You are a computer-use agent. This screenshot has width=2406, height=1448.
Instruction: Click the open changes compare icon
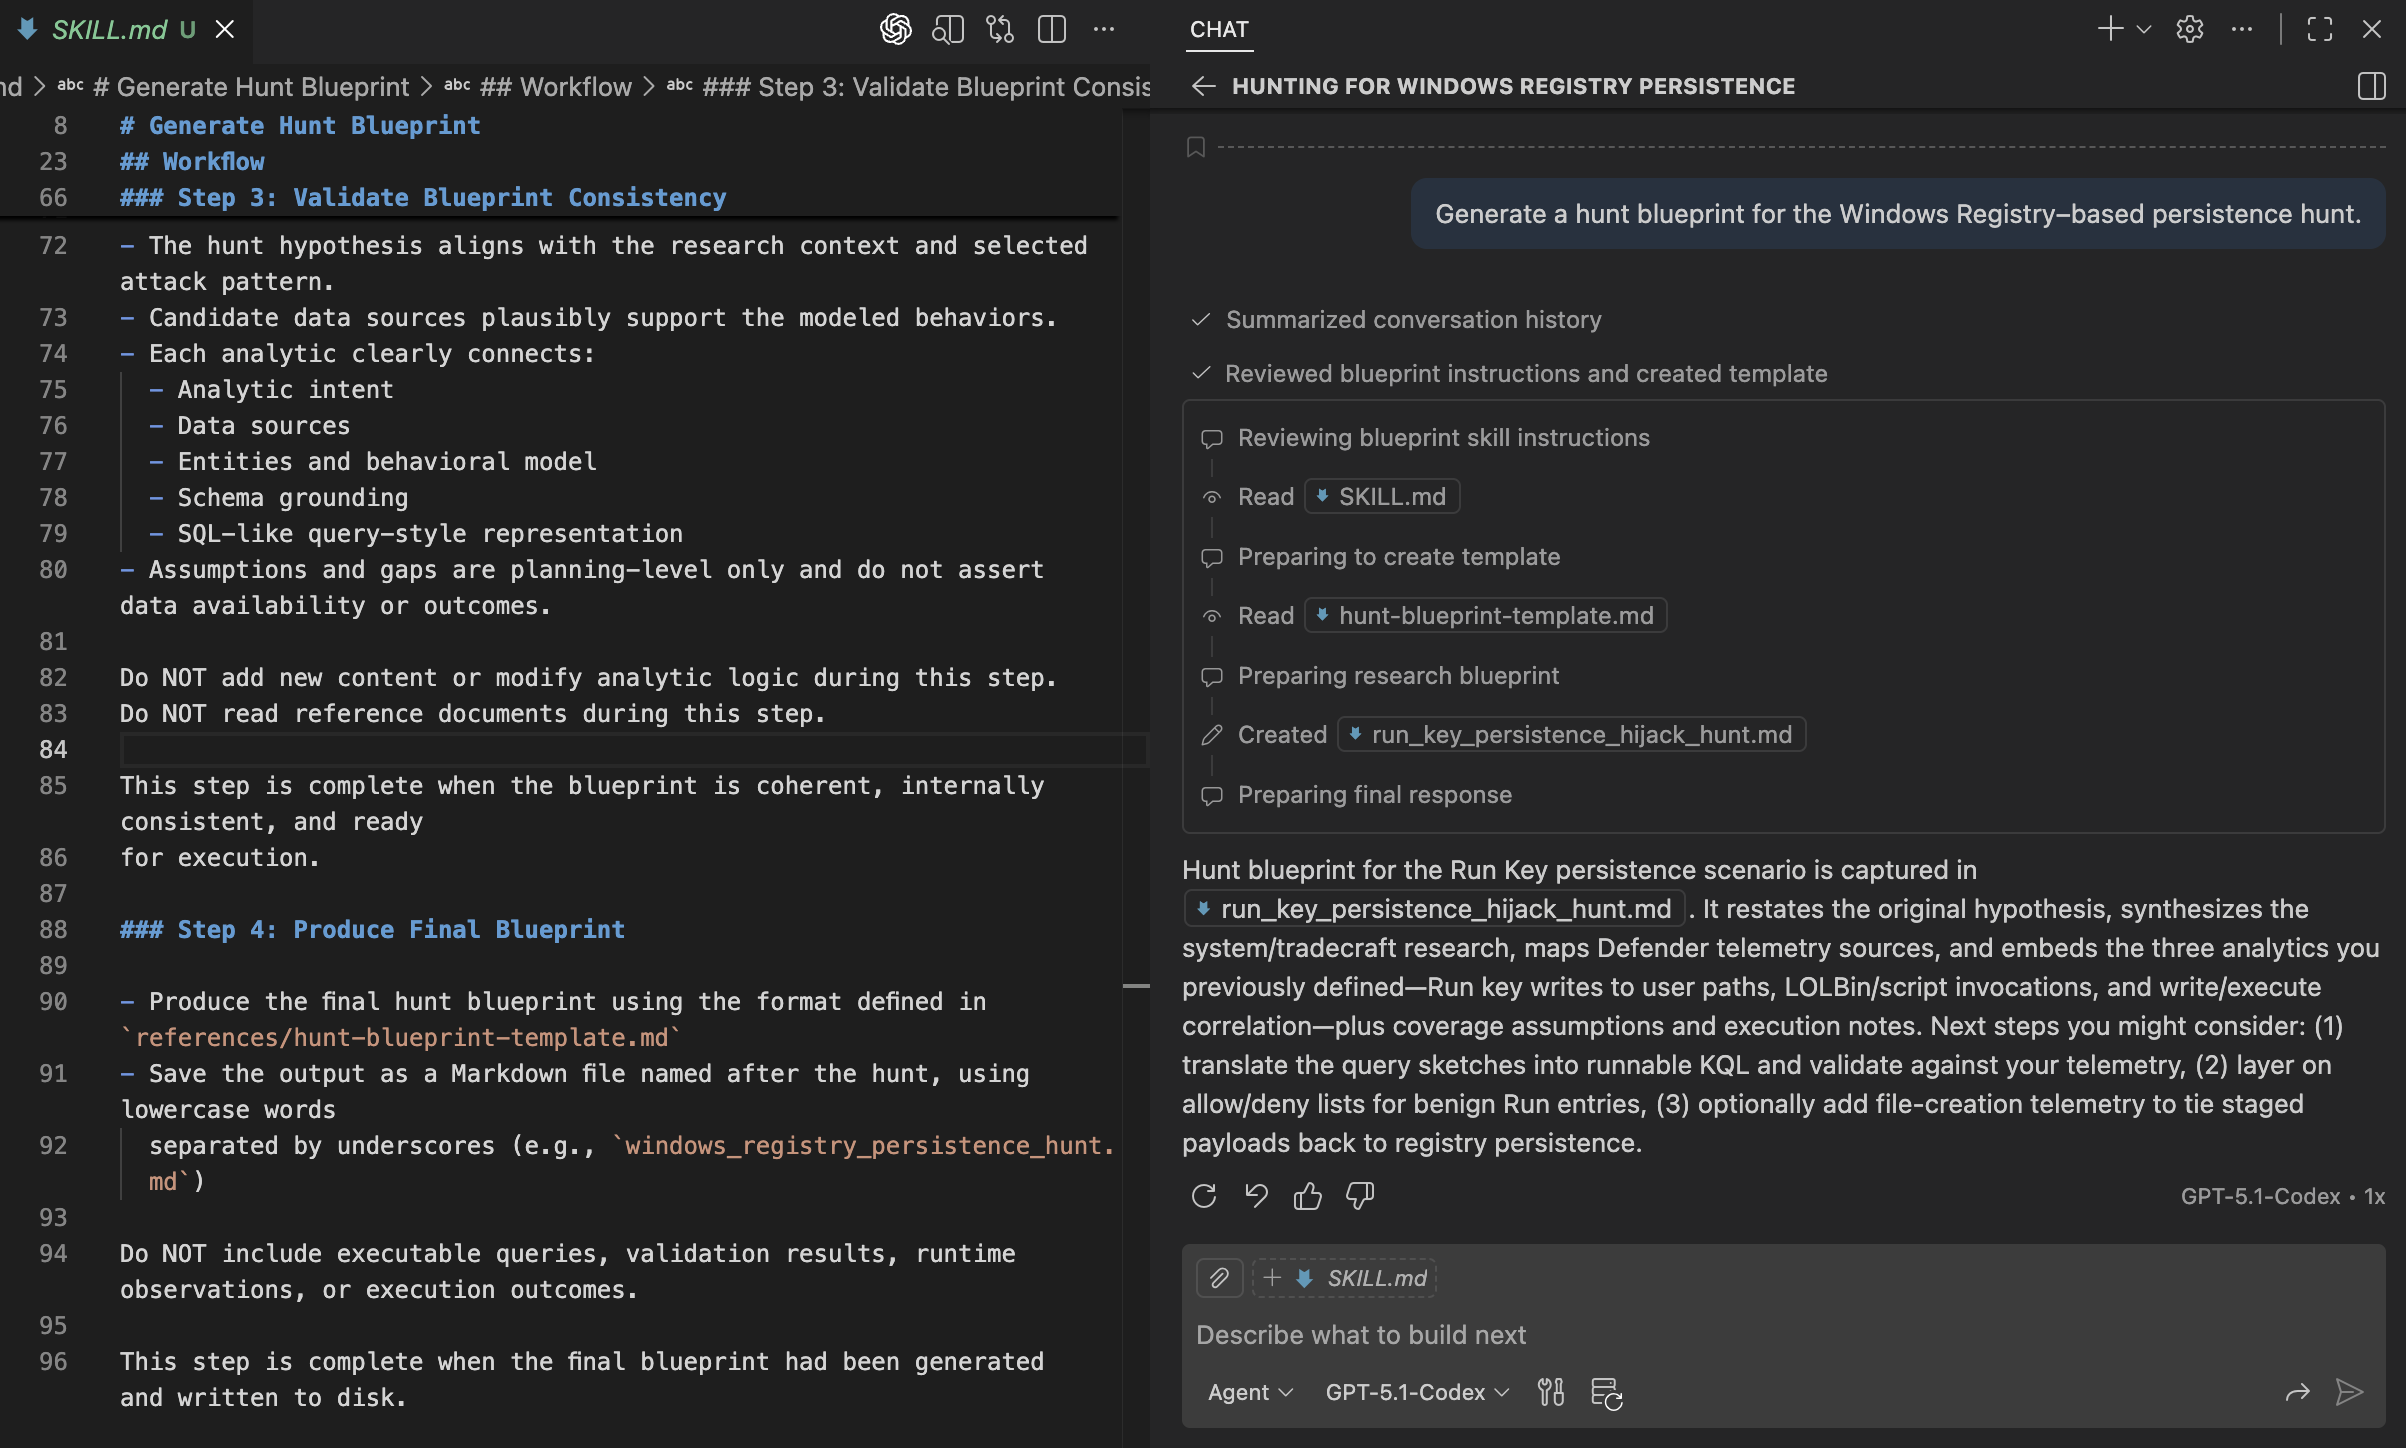coord(999,29)
